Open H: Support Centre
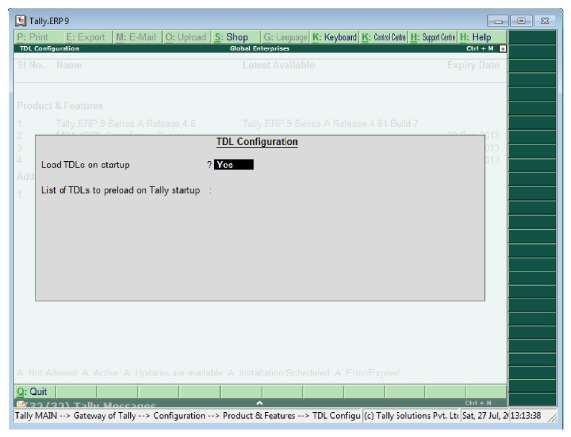 coord(433,37)
